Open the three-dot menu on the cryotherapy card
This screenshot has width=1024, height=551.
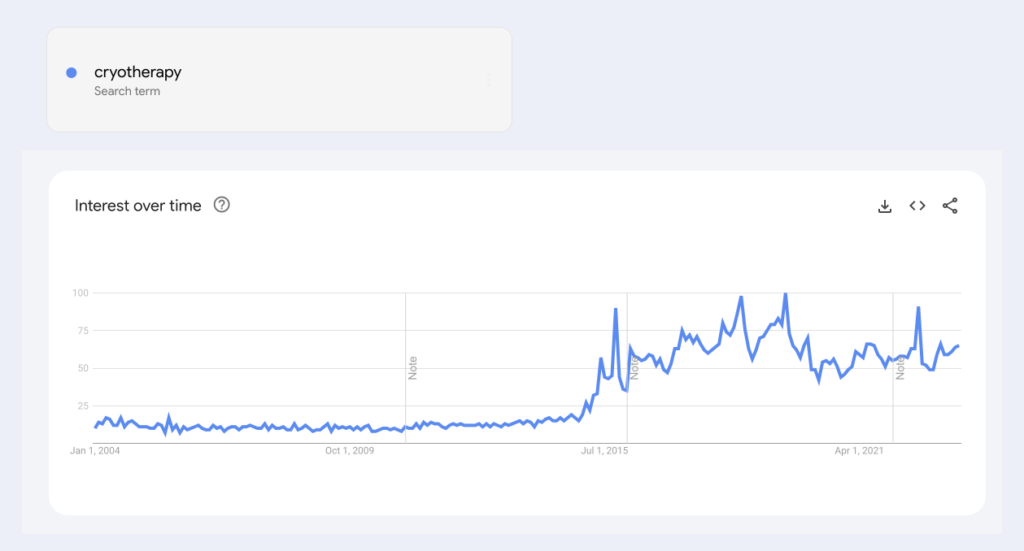pyautogui.click(x=489, y=80)
